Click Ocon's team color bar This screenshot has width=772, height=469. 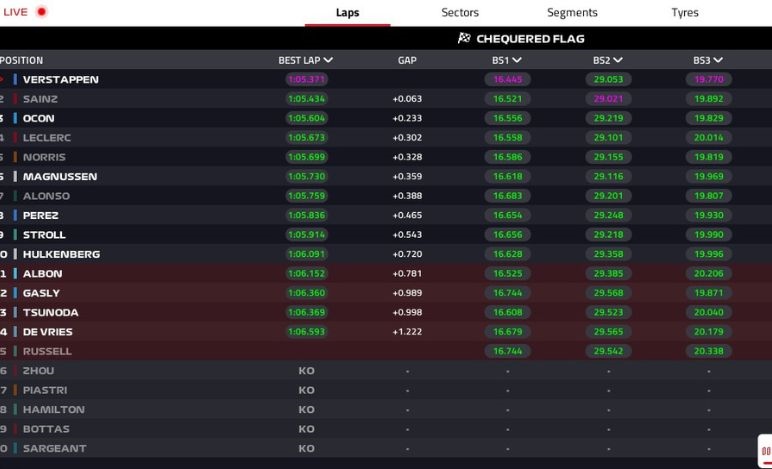[x=15, y=118]
